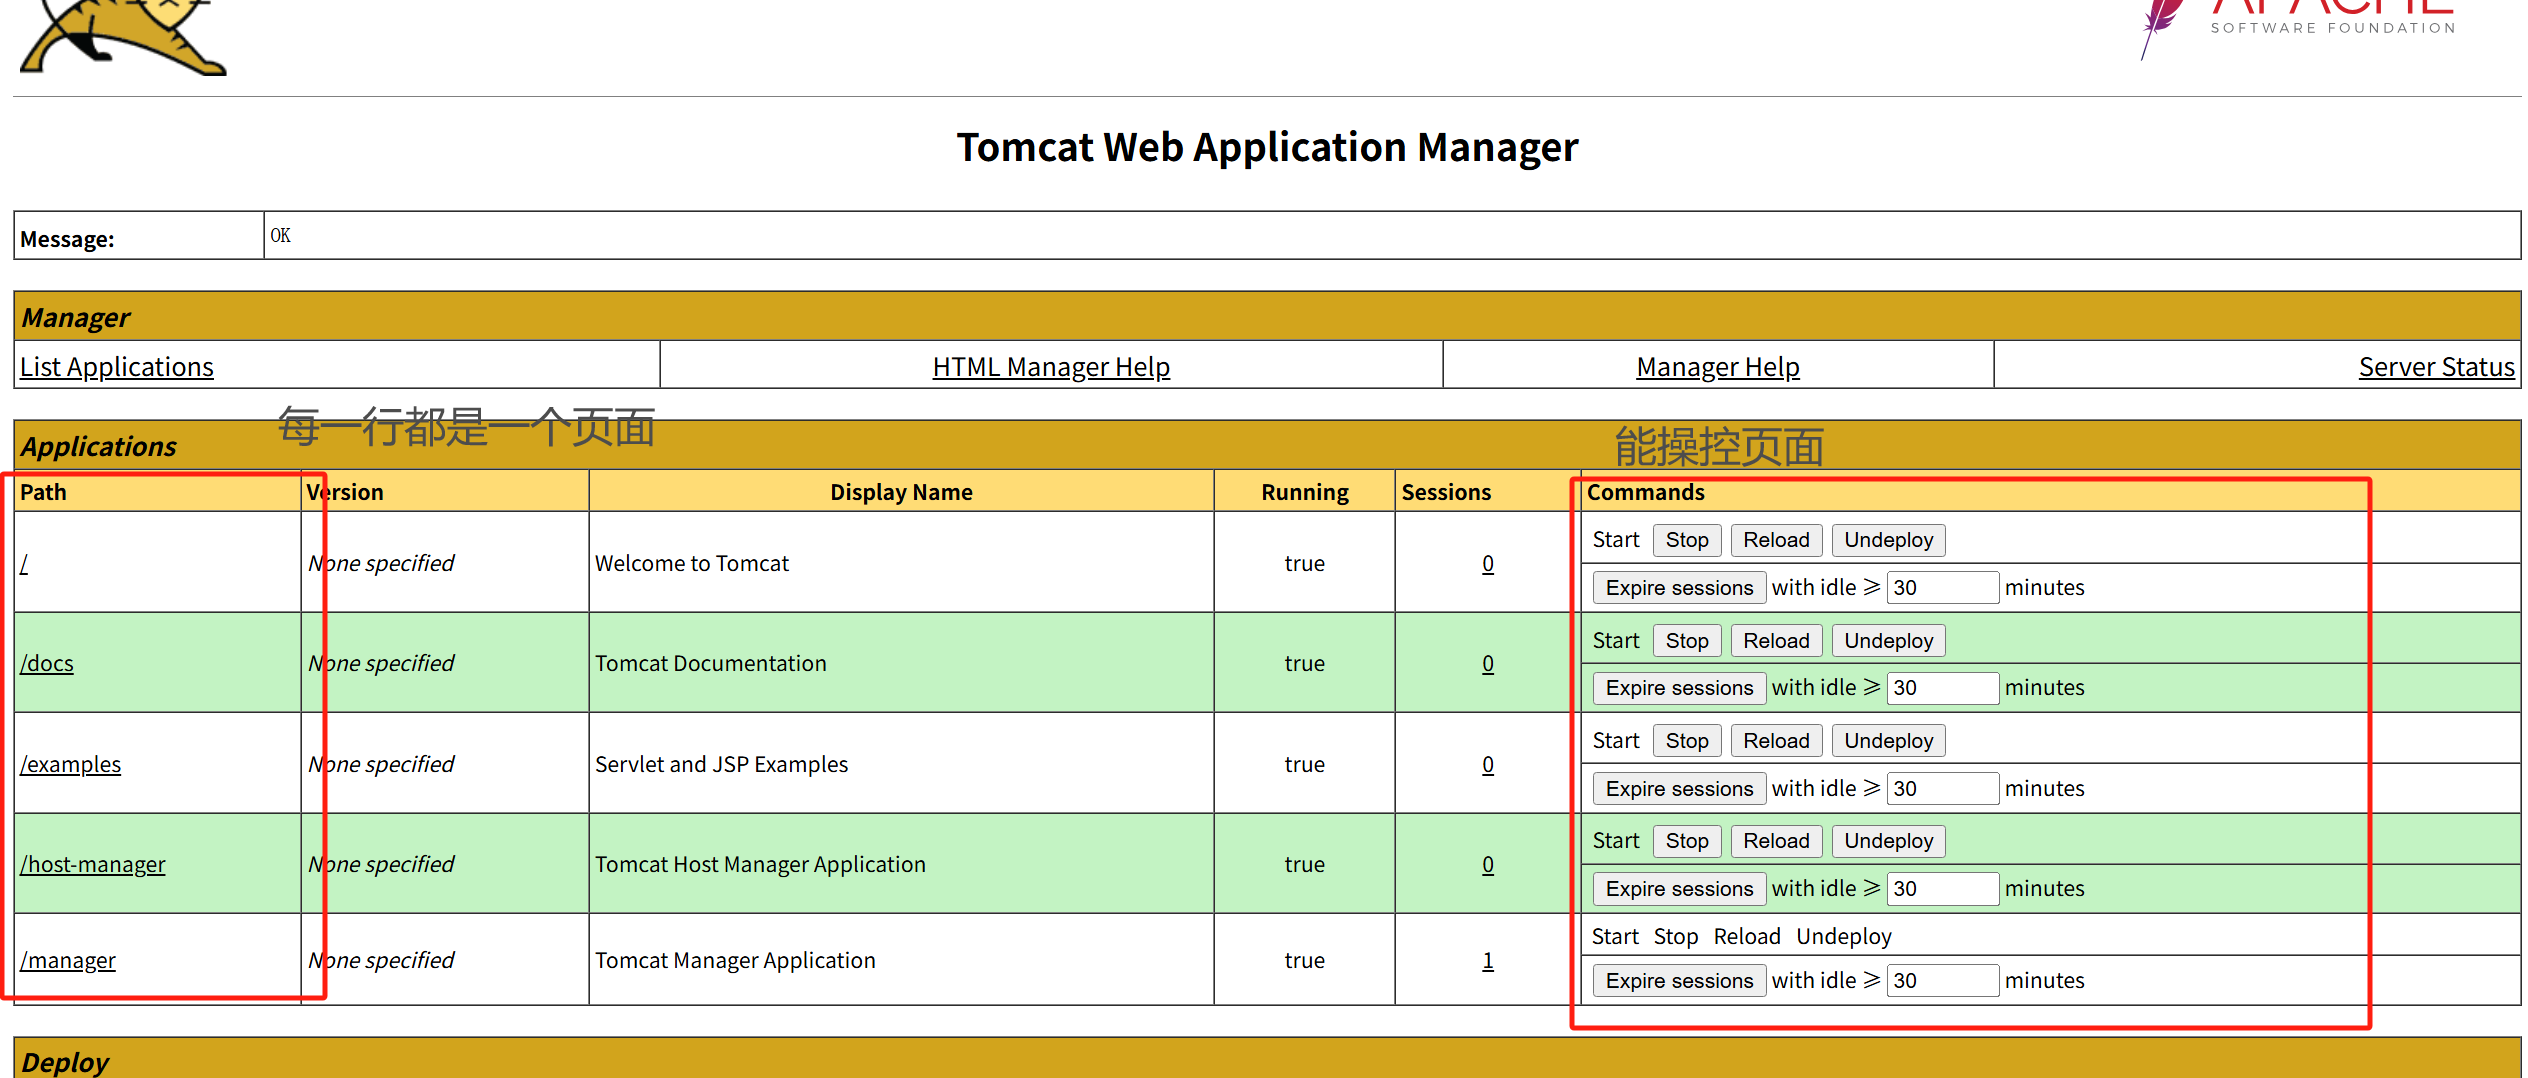Screen dimensions: 2528x1078
Task: View sessions count for /host-manager
Action: (1488, 864)
